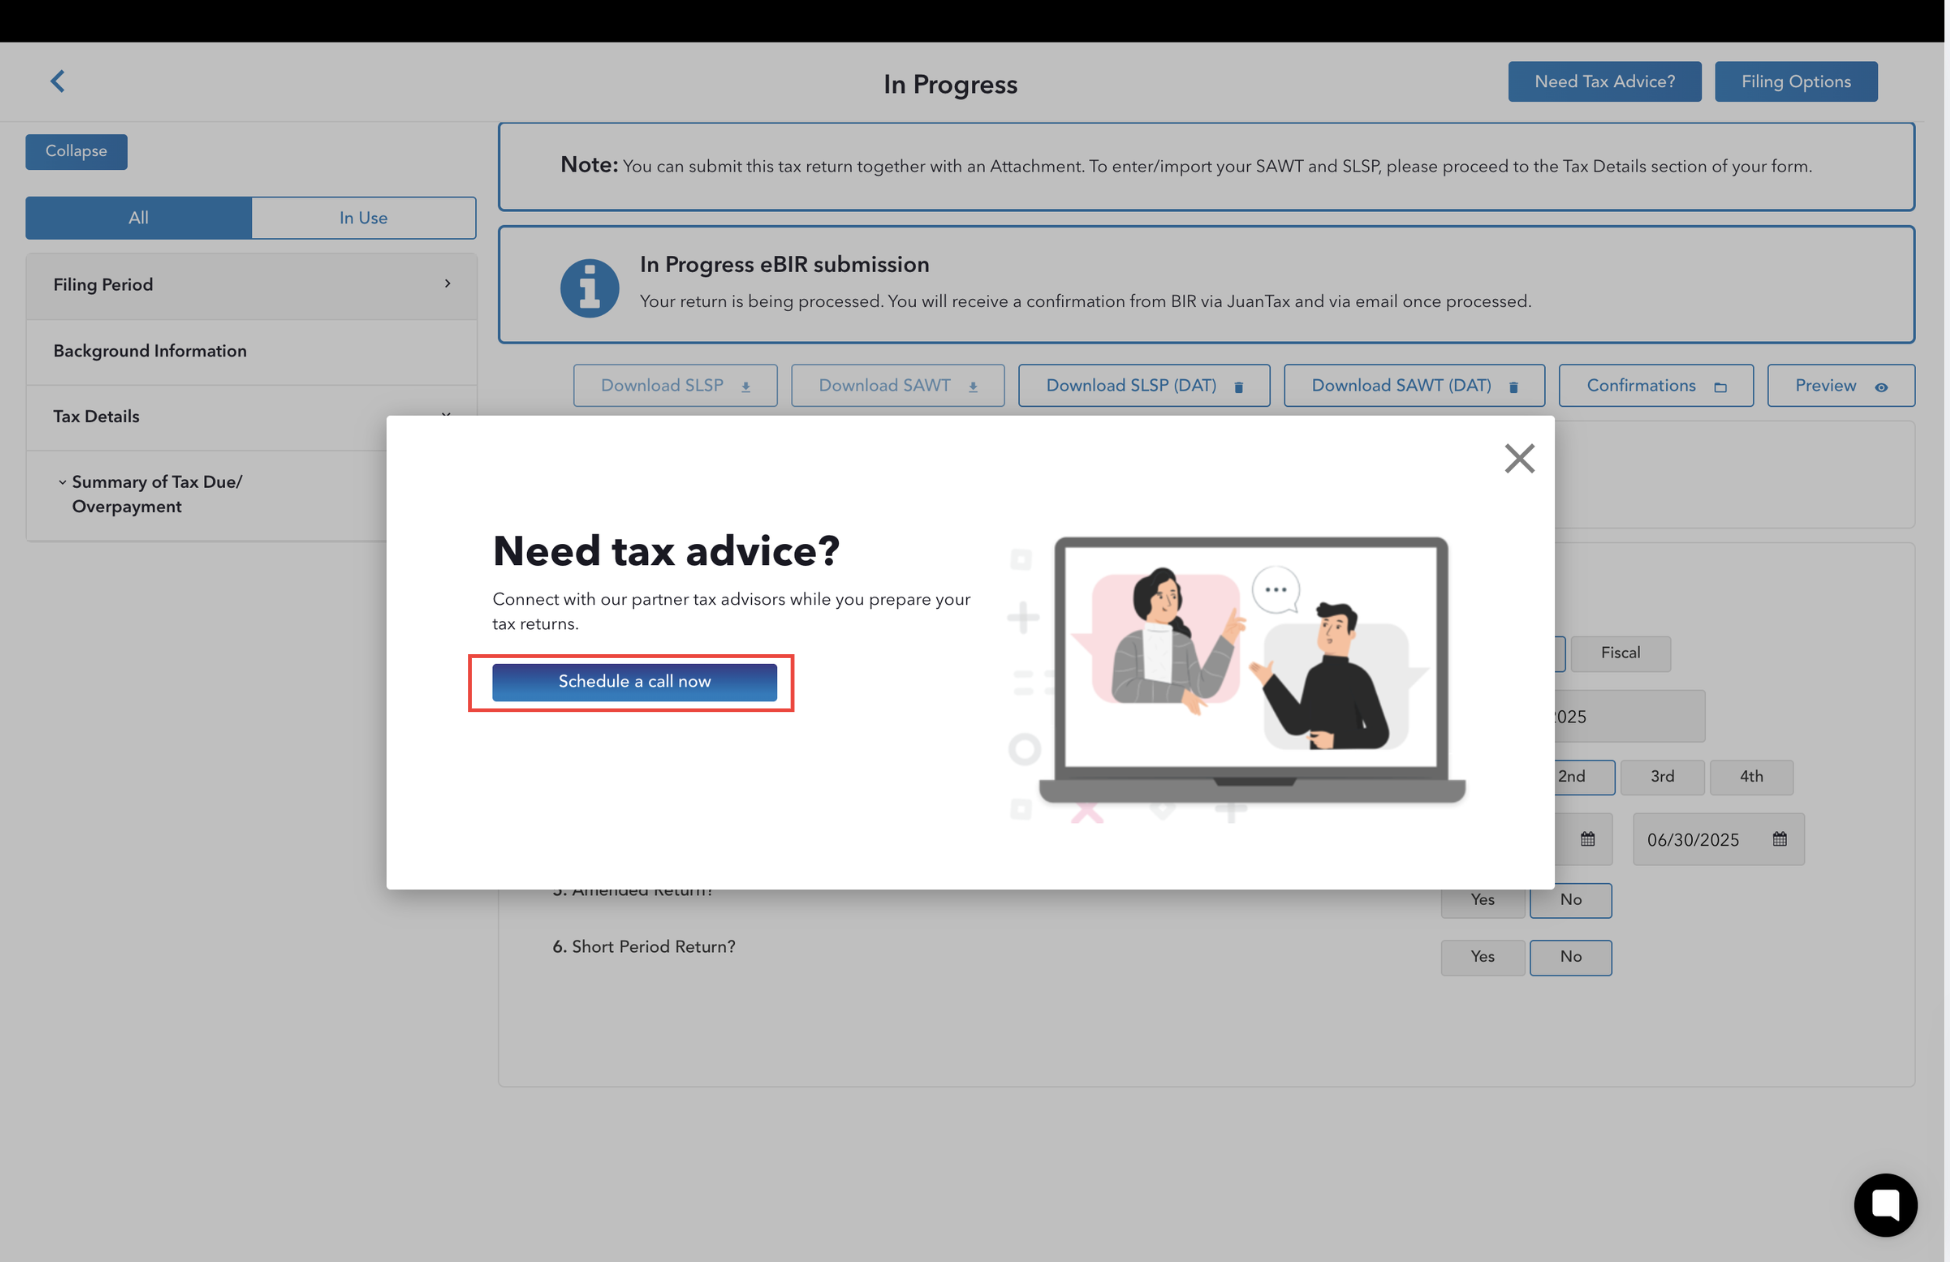Click calendar icon beside 06/30/2025

[x=1779, y=839]
